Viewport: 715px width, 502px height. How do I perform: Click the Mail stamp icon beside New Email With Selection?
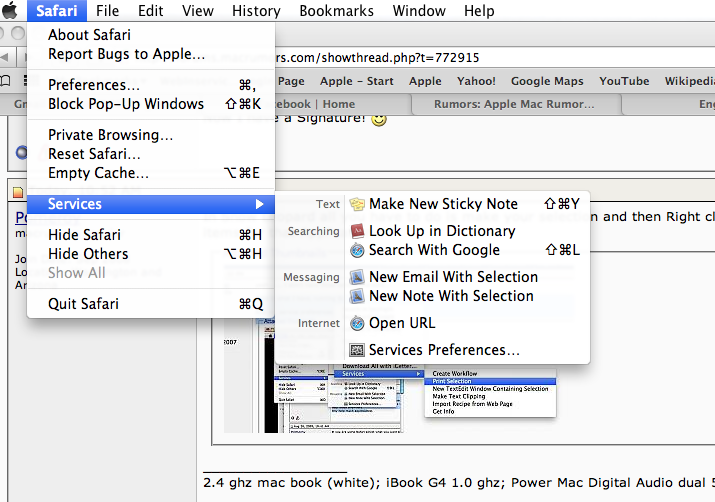point(357,277)
